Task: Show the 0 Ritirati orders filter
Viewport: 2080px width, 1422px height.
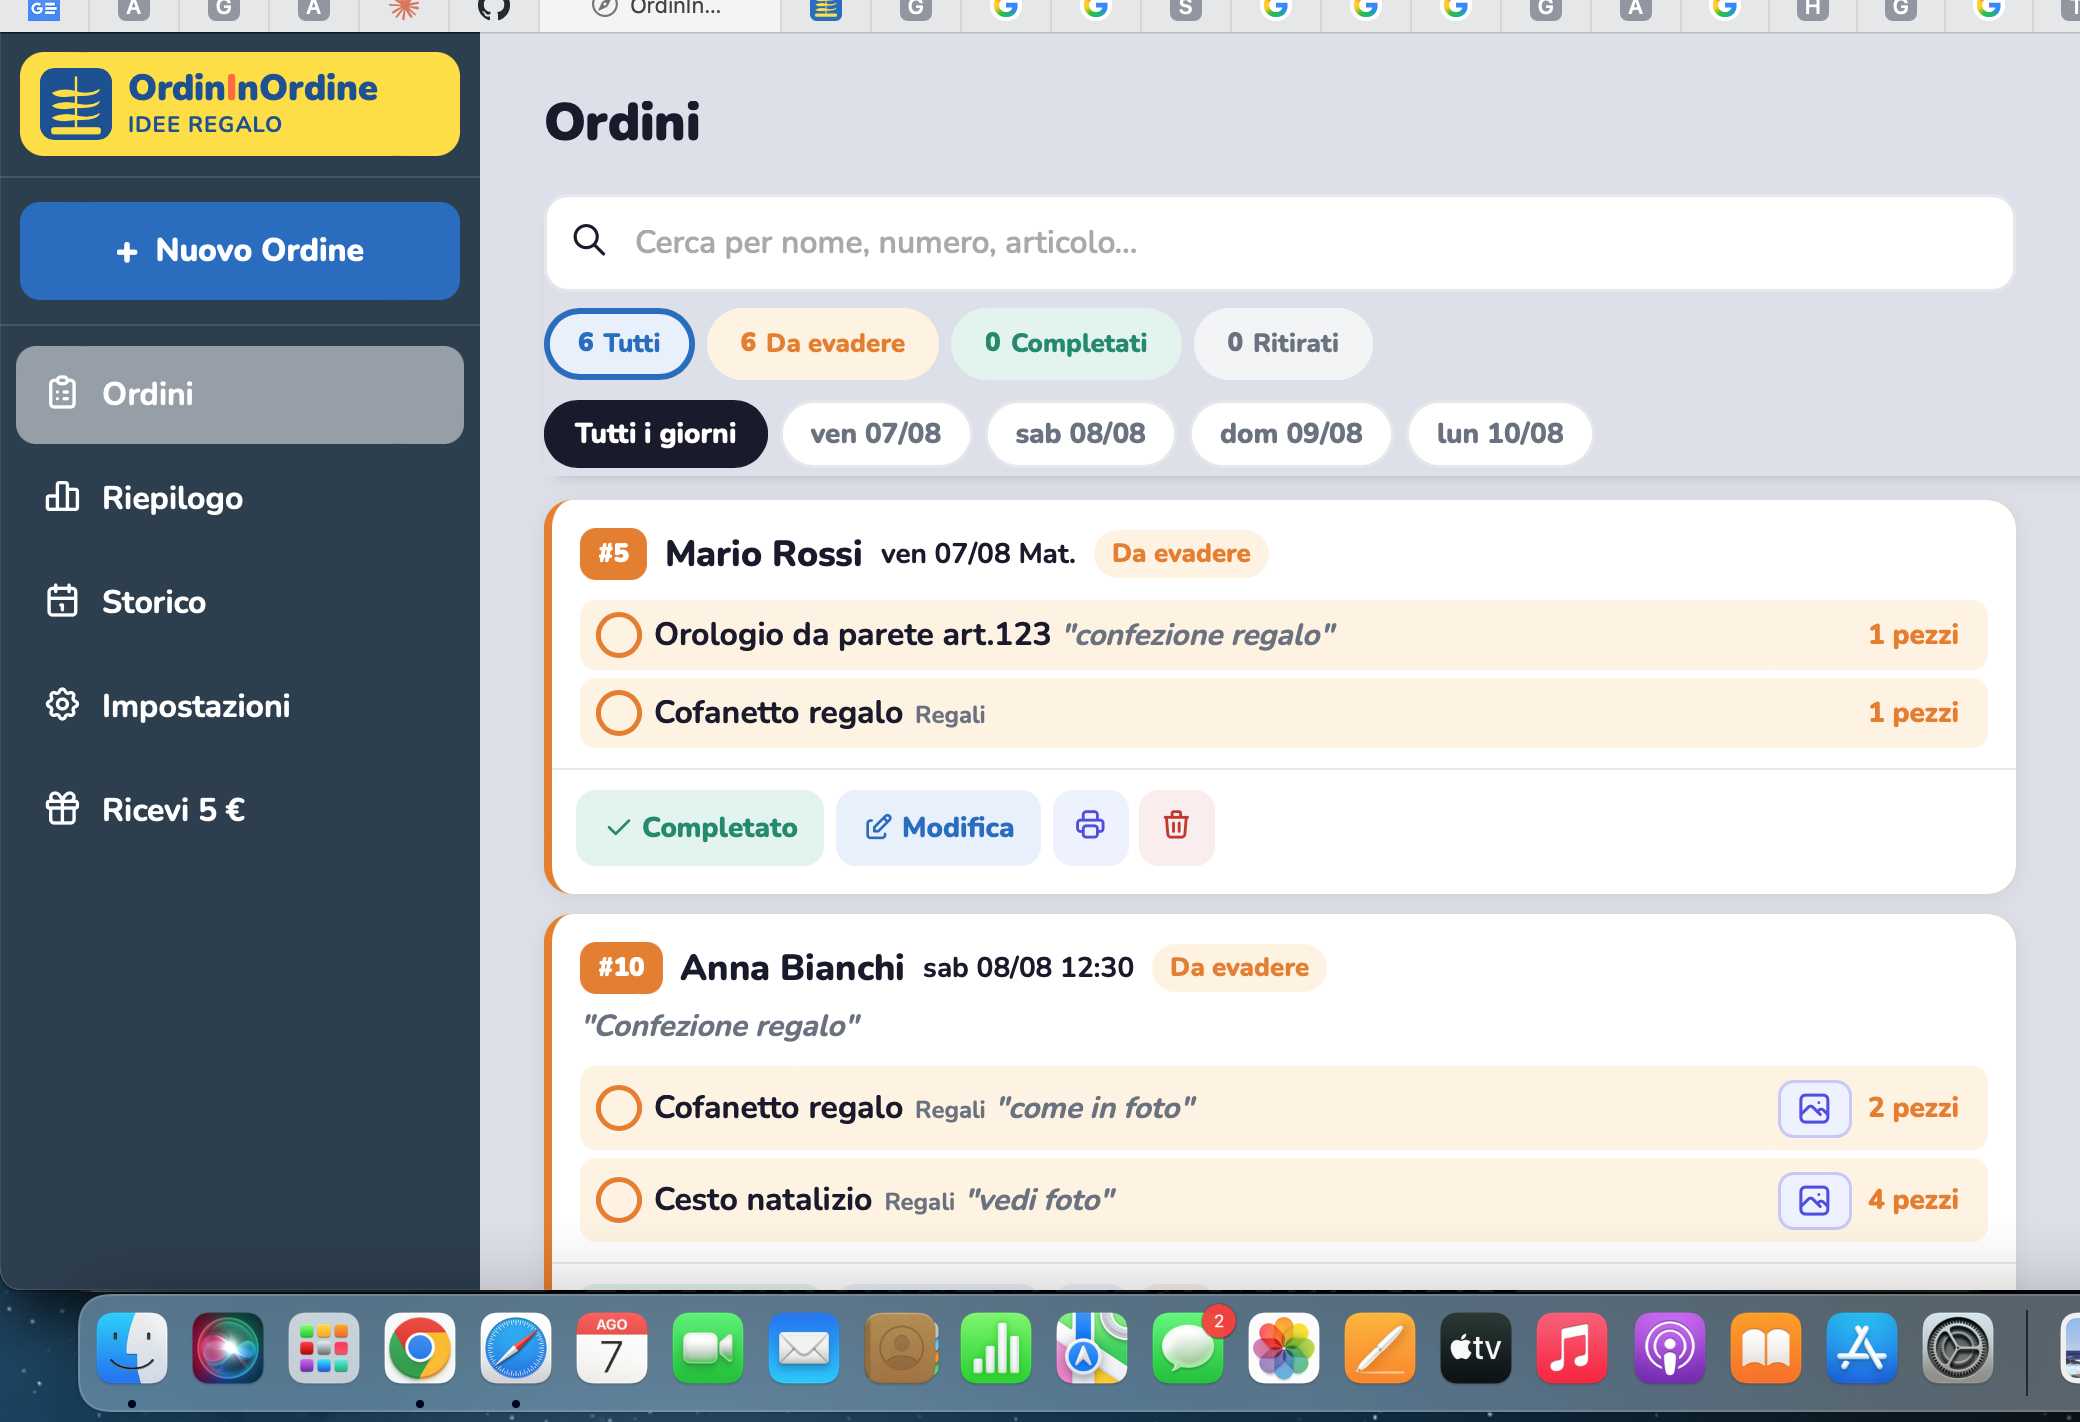Action: 1283,343
